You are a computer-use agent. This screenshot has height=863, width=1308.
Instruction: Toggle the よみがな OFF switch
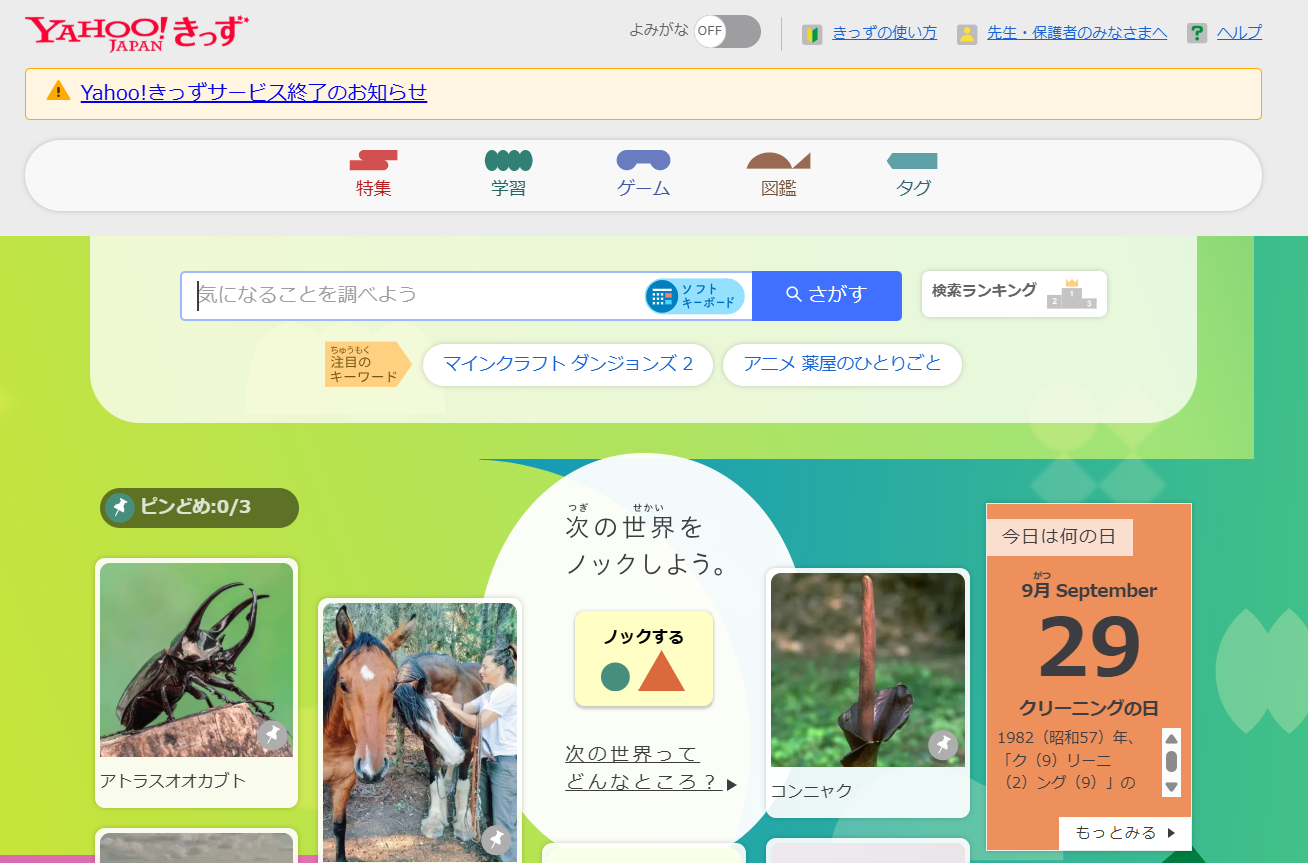(727, 31)
